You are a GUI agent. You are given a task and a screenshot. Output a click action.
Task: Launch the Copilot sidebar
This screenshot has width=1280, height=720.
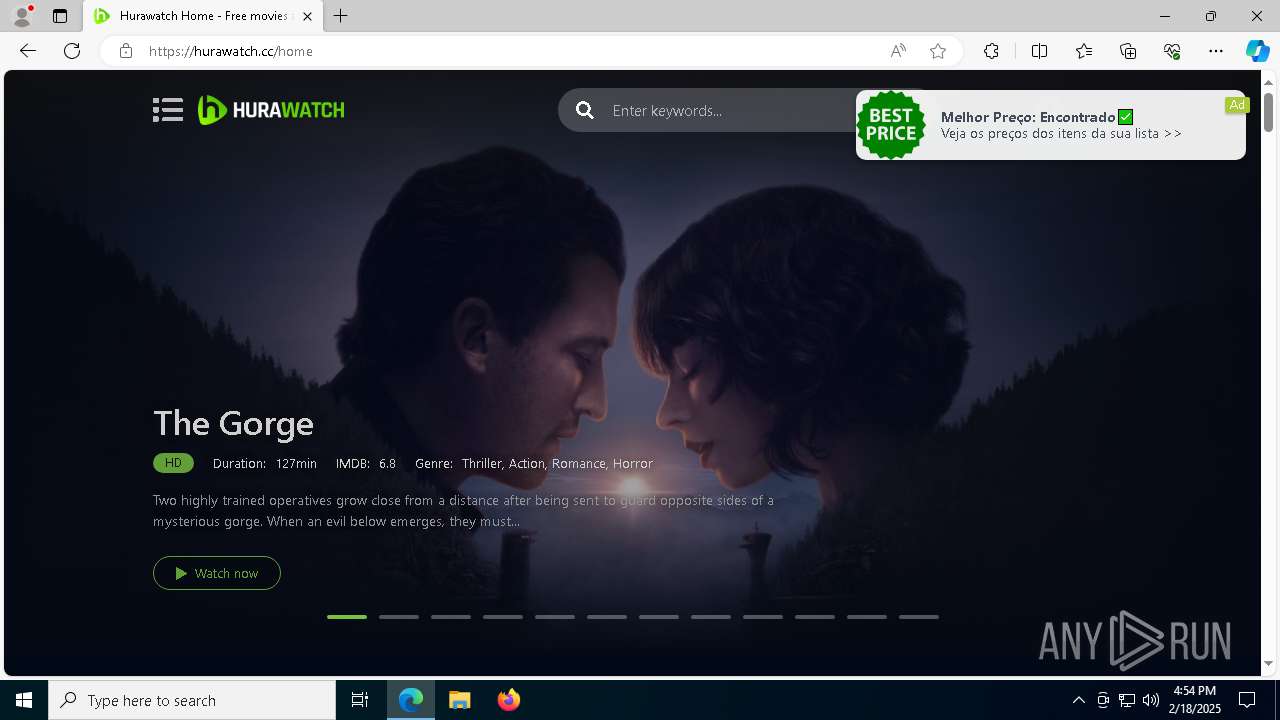pos(1257,51)
